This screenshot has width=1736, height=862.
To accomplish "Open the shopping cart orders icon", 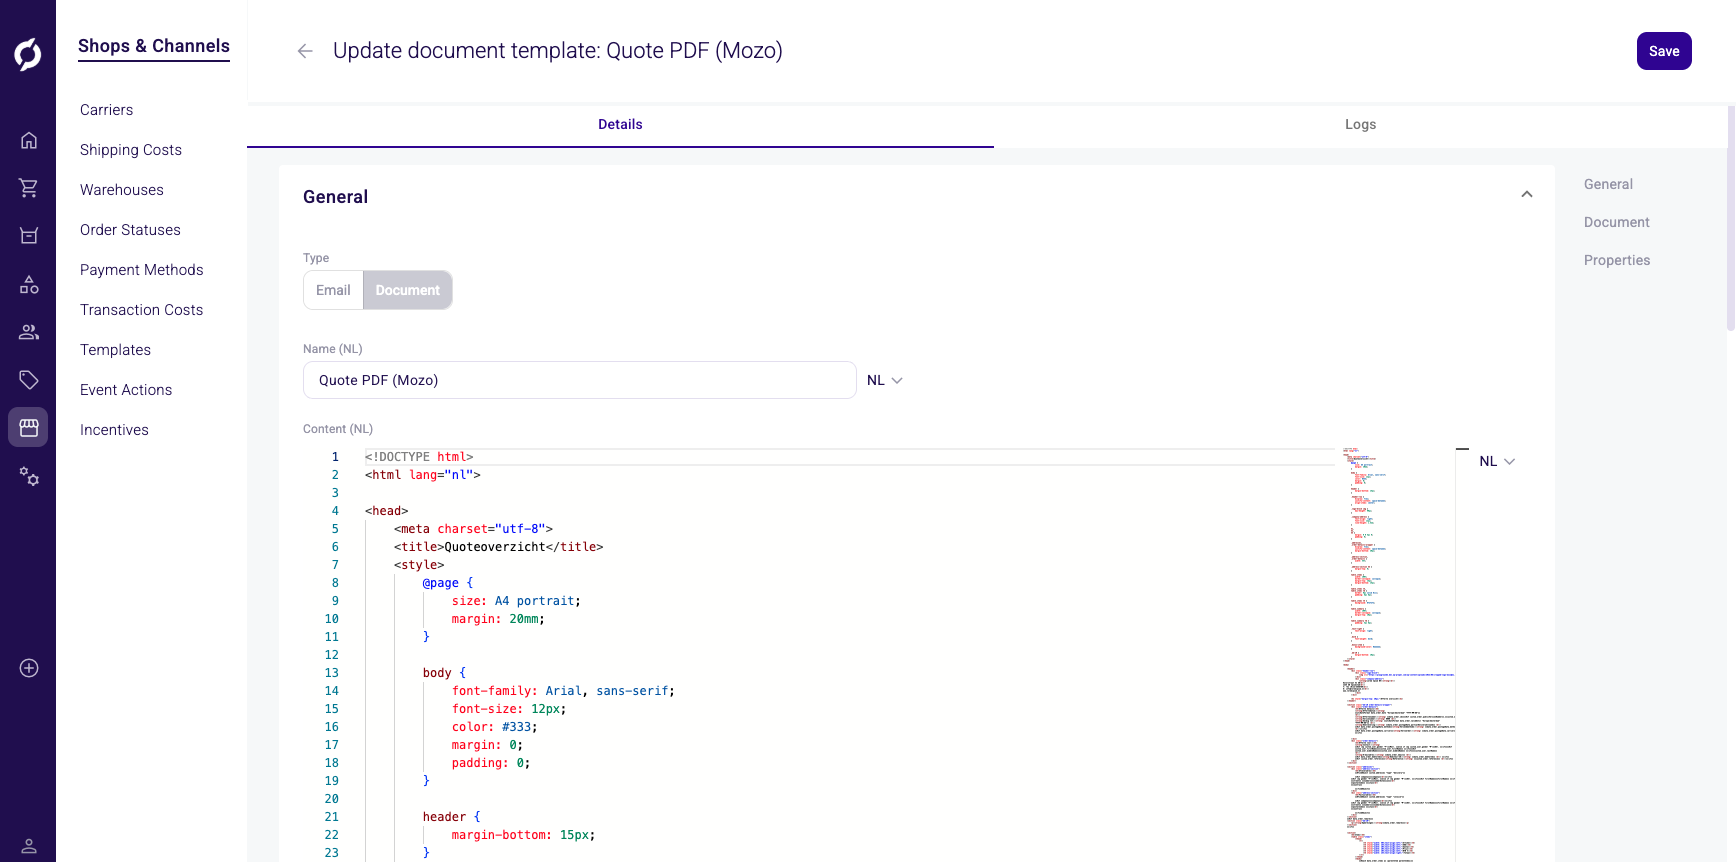I will 29,188.
